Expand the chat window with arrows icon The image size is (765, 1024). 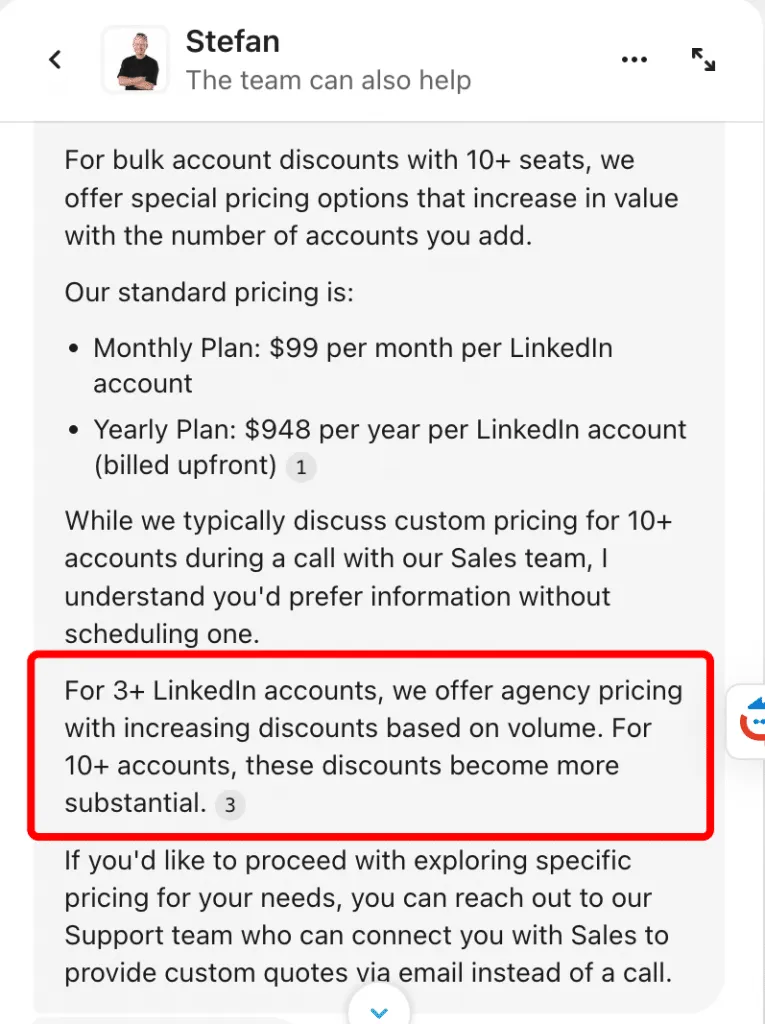703,59
